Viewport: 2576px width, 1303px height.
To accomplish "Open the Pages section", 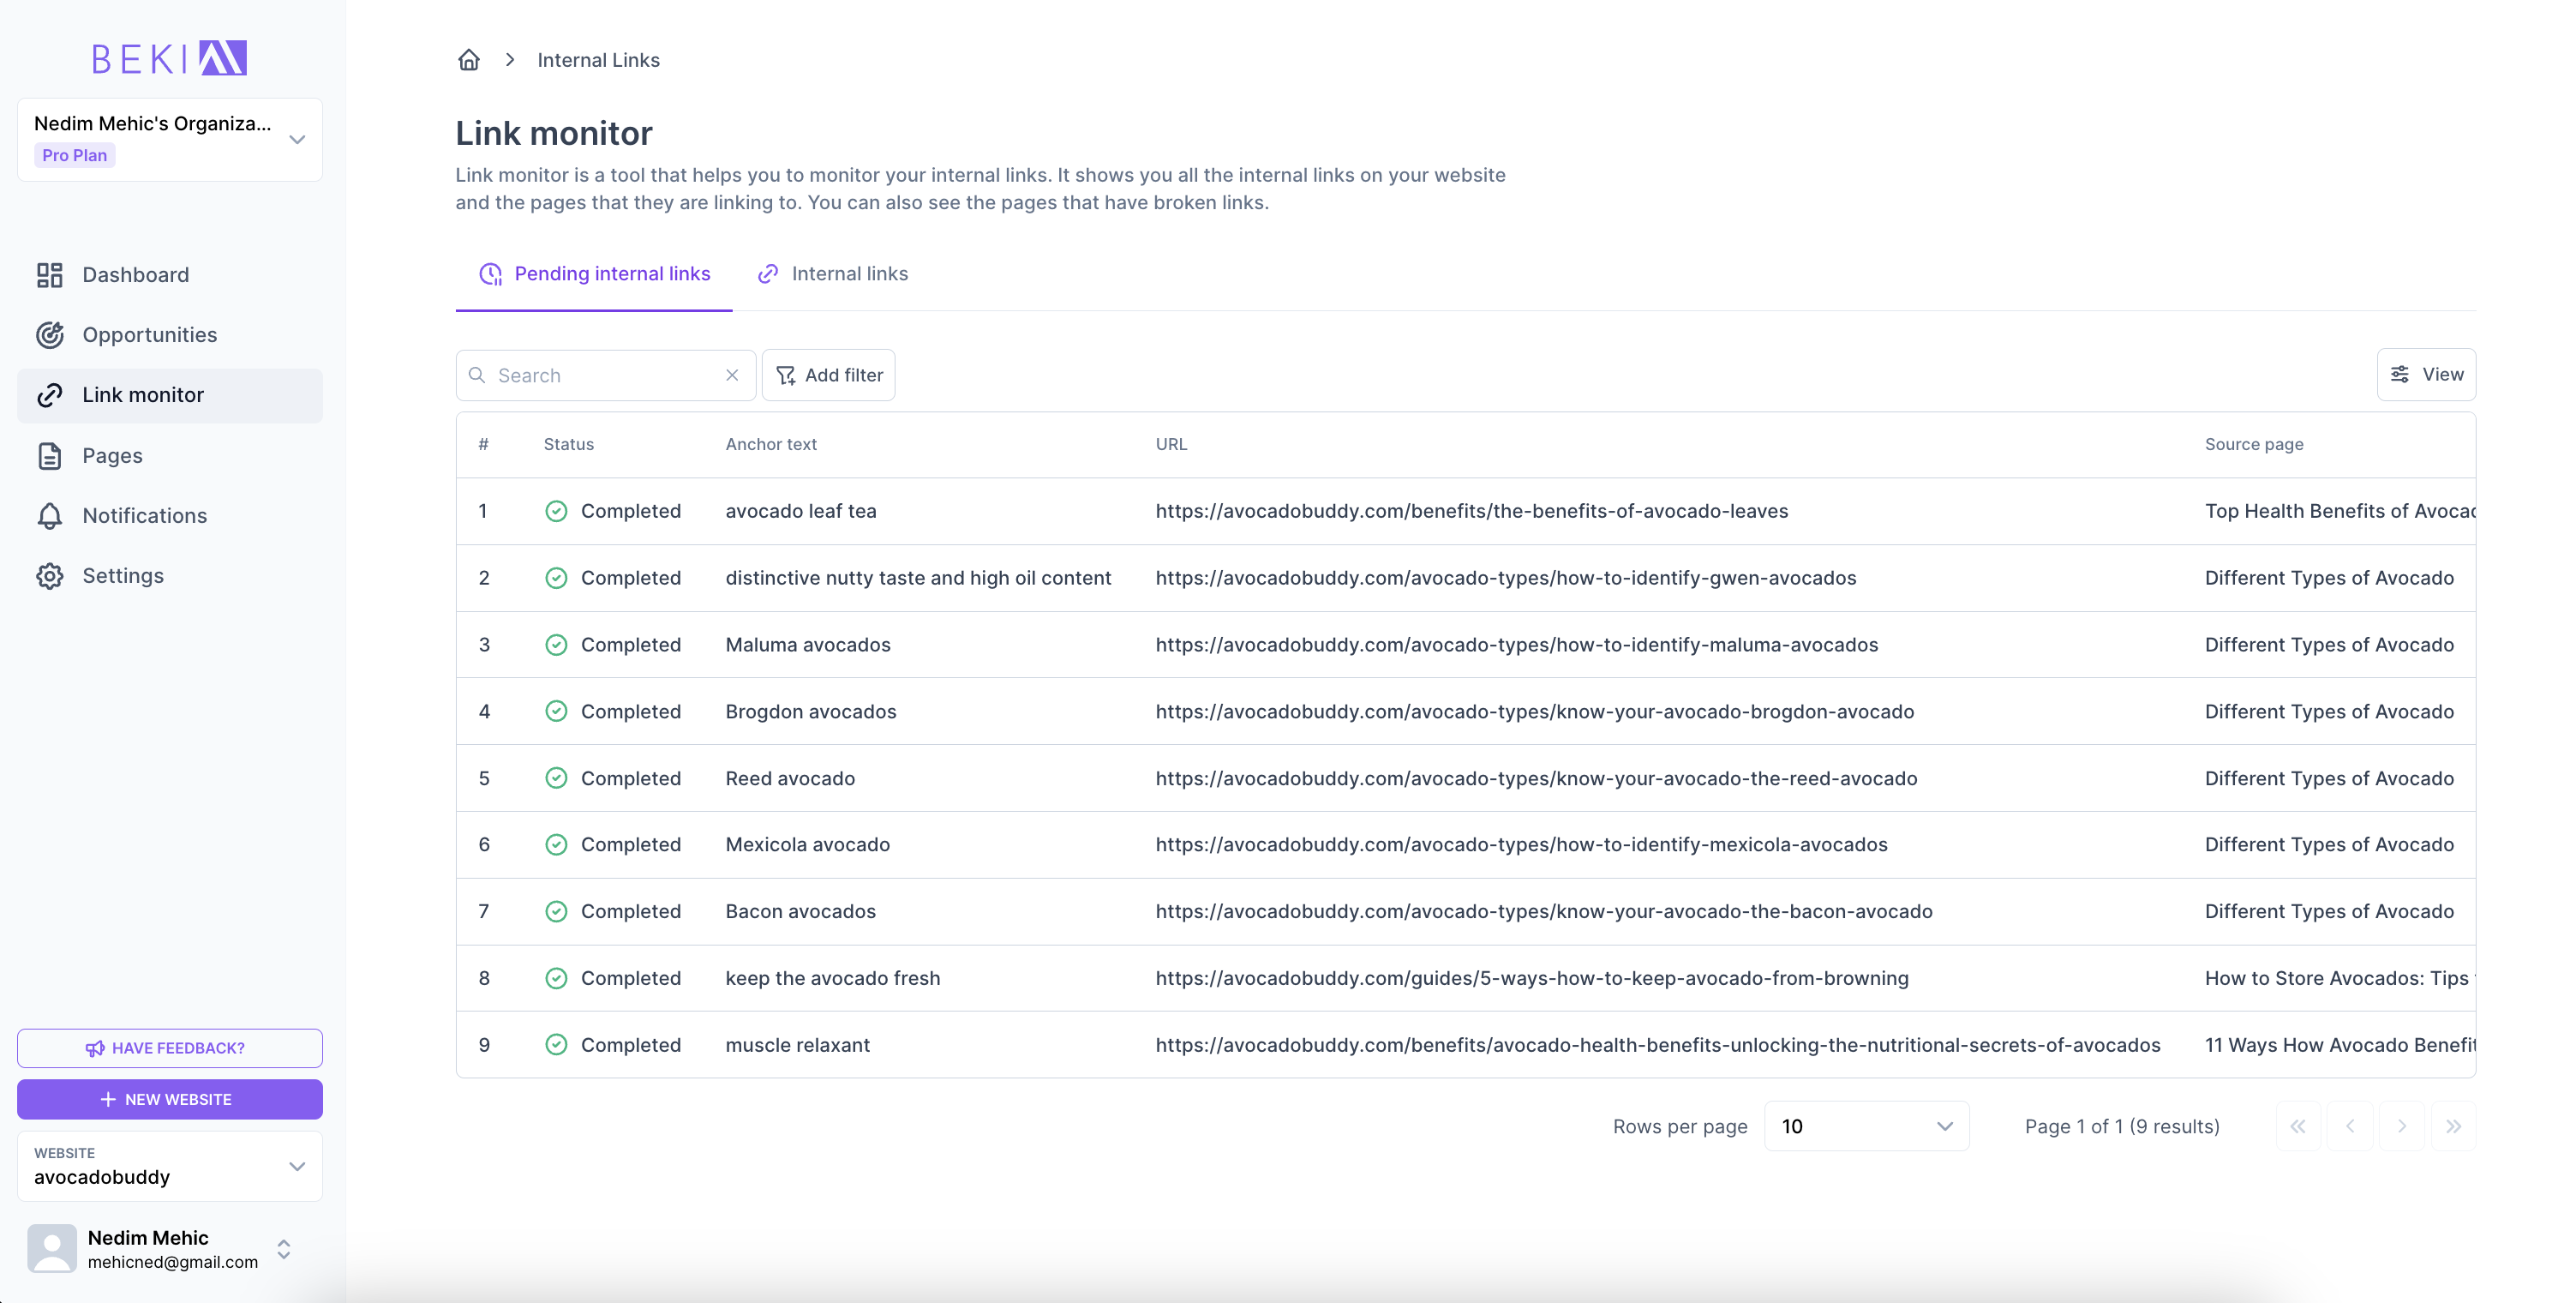I will (112, 456).
